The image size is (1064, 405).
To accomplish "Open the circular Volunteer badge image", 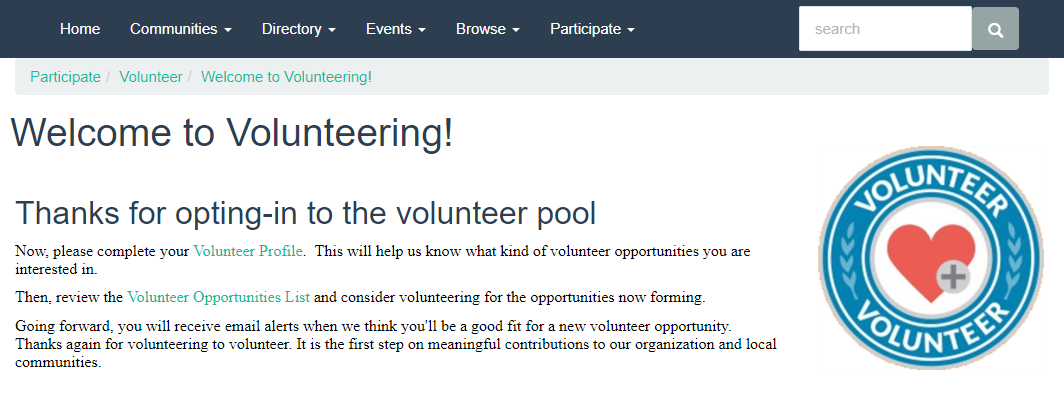I will click(x=931, y=258).
